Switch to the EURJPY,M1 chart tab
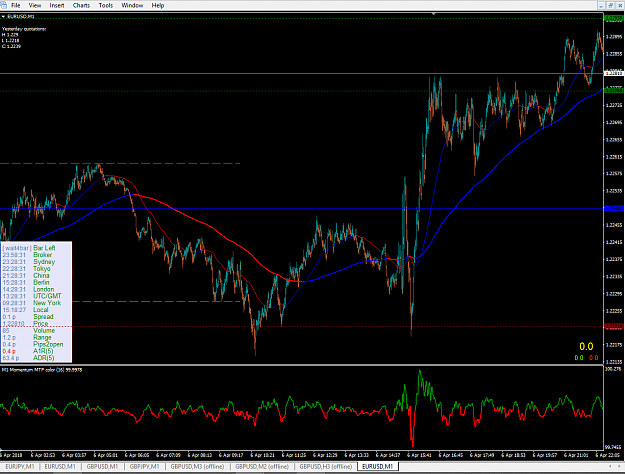The width and height of the screenshot is (625, 474). pyautogui.click(x=20, y=466)
